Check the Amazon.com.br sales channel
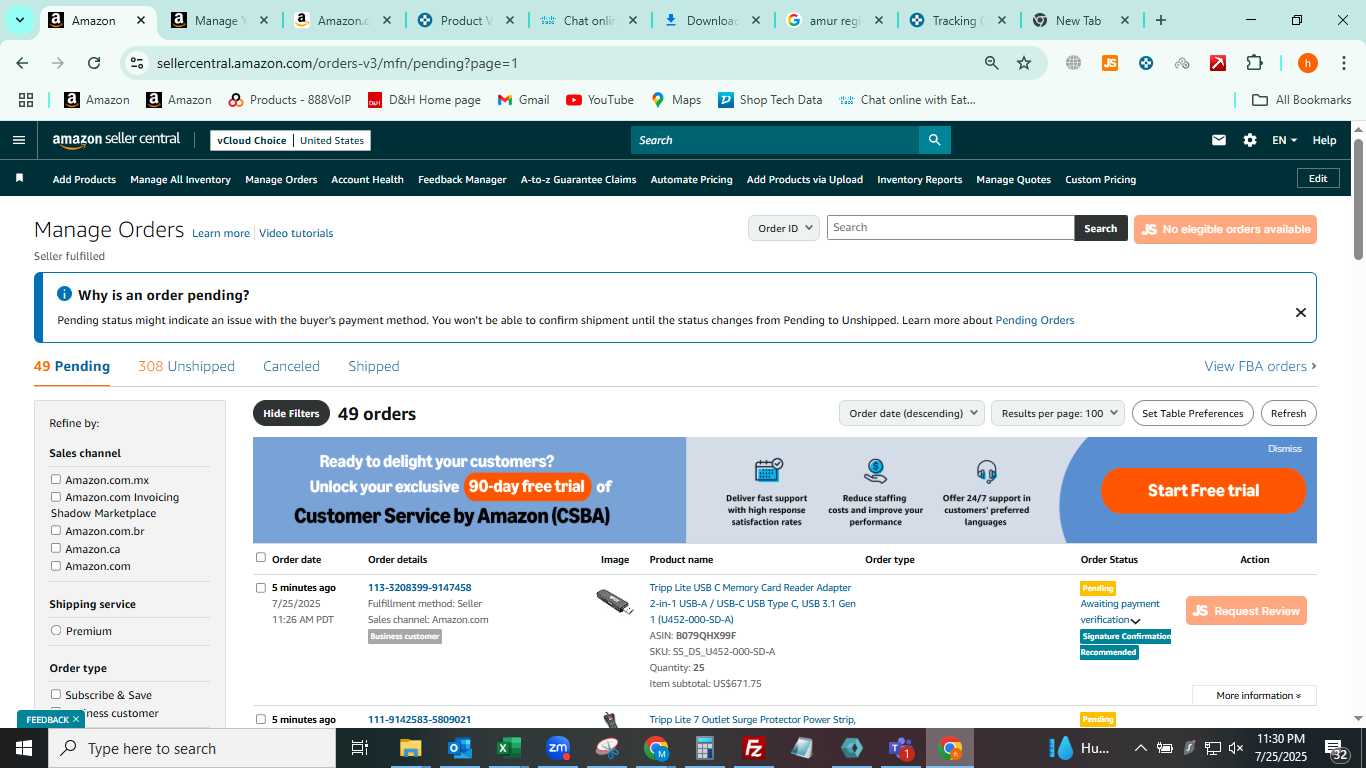The width and height of the screenshot is (1366, 768). click(56, 531)
